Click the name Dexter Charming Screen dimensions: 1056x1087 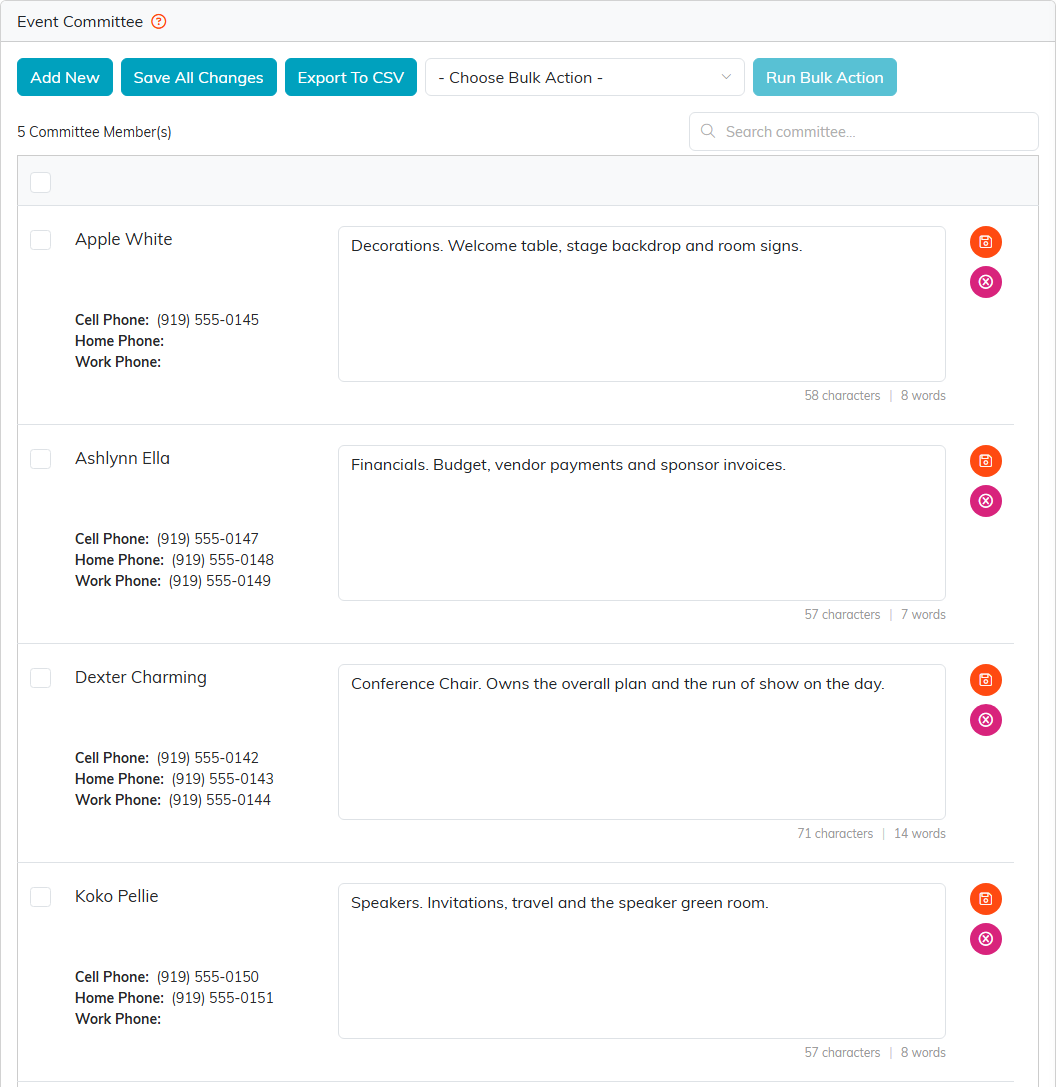pyautogui.click(x=141, y=677)
